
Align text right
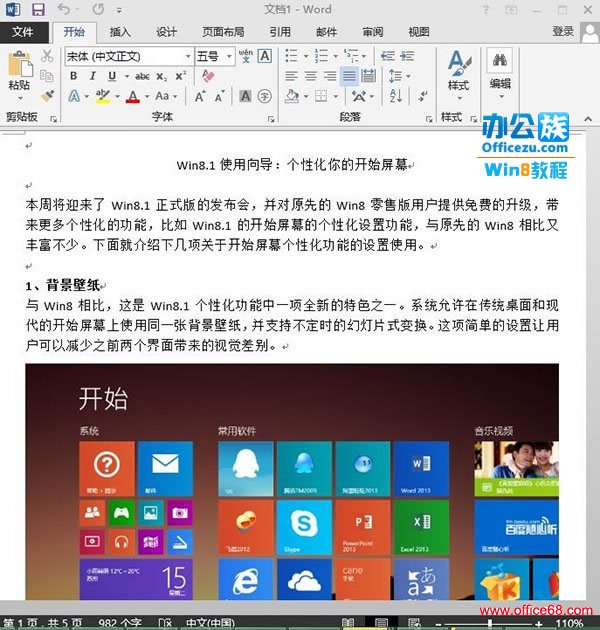[x=330, y=76]
